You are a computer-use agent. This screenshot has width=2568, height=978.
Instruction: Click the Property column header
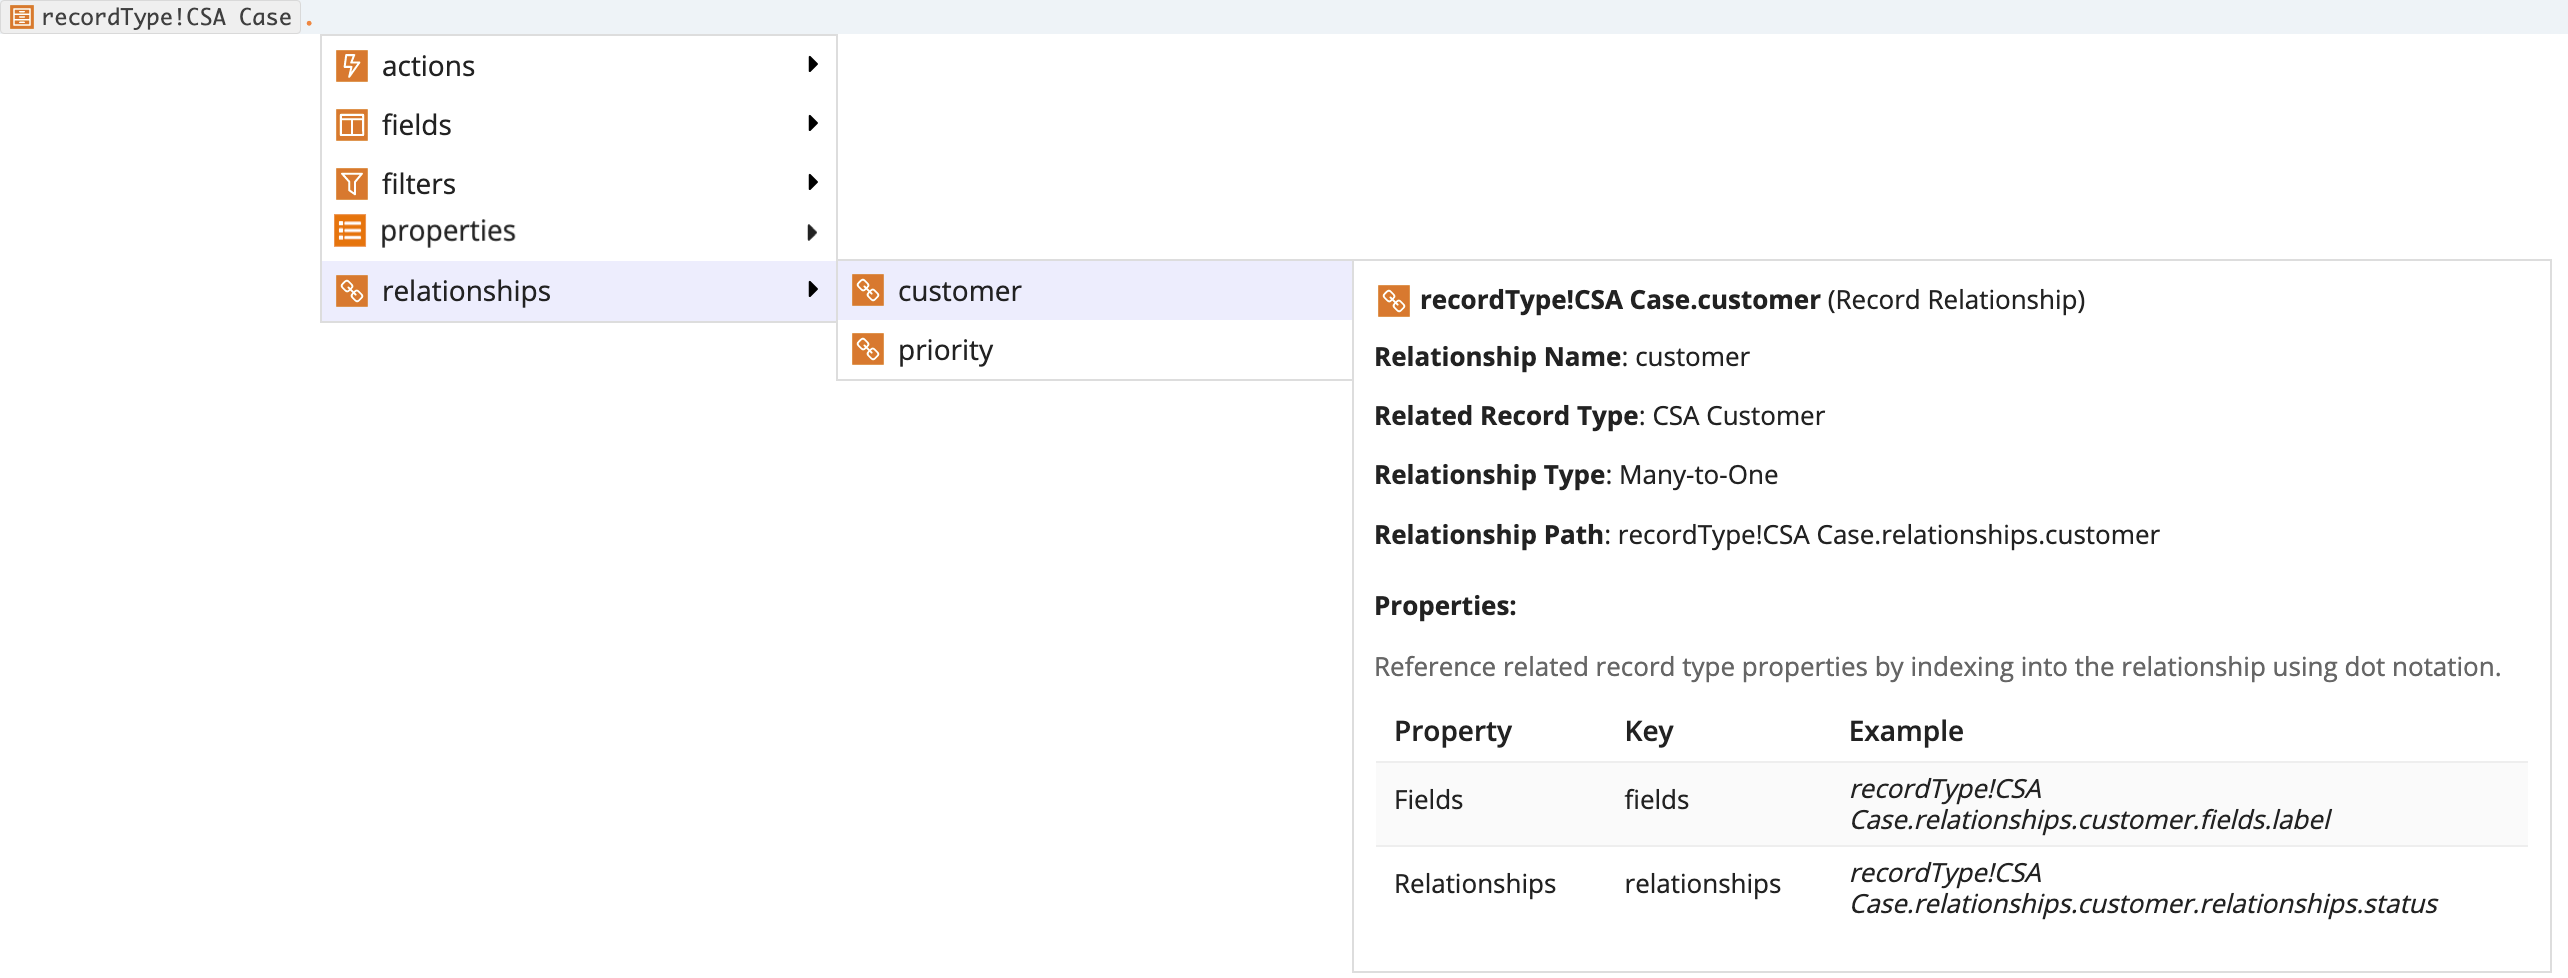point(1452,732)
